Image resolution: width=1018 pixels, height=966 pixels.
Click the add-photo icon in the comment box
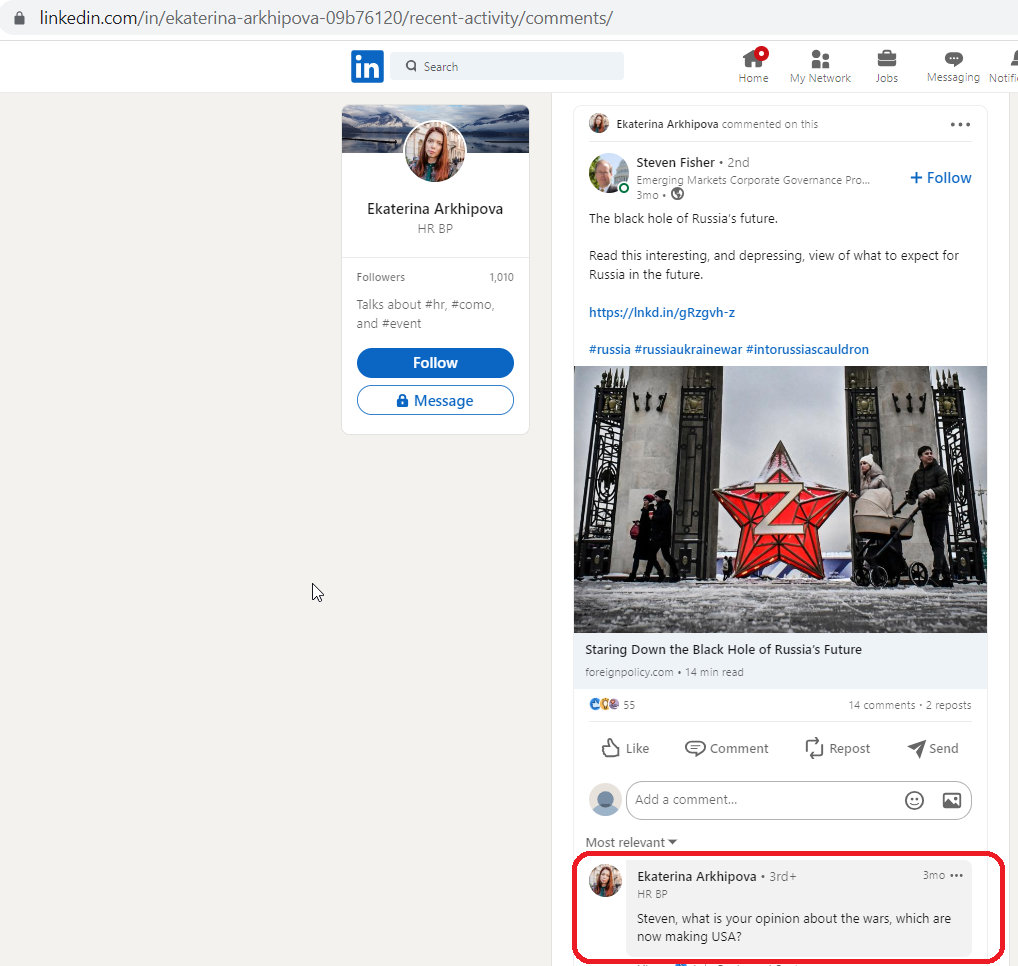point(952,800)
